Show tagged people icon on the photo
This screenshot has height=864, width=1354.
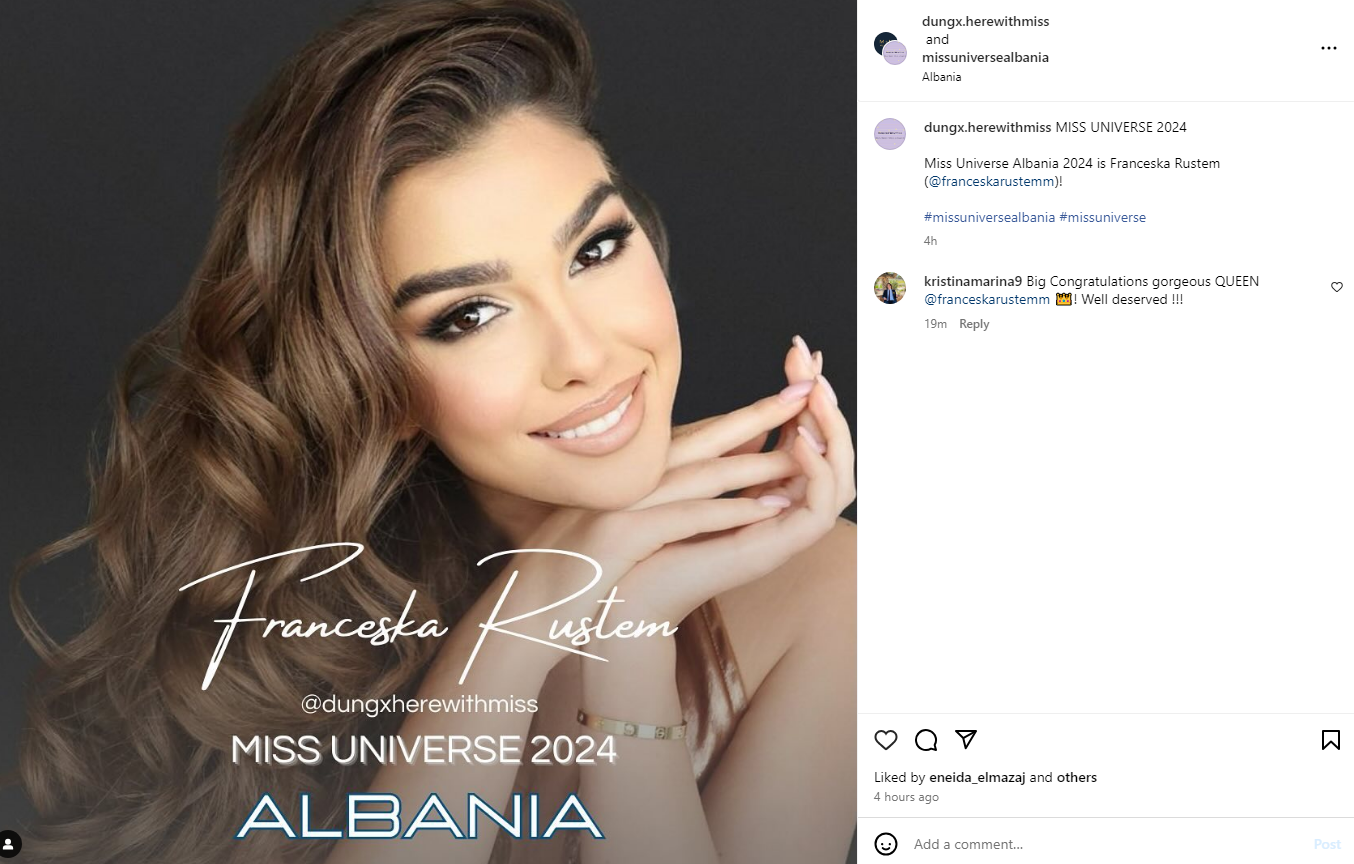(x=9, y=843)
